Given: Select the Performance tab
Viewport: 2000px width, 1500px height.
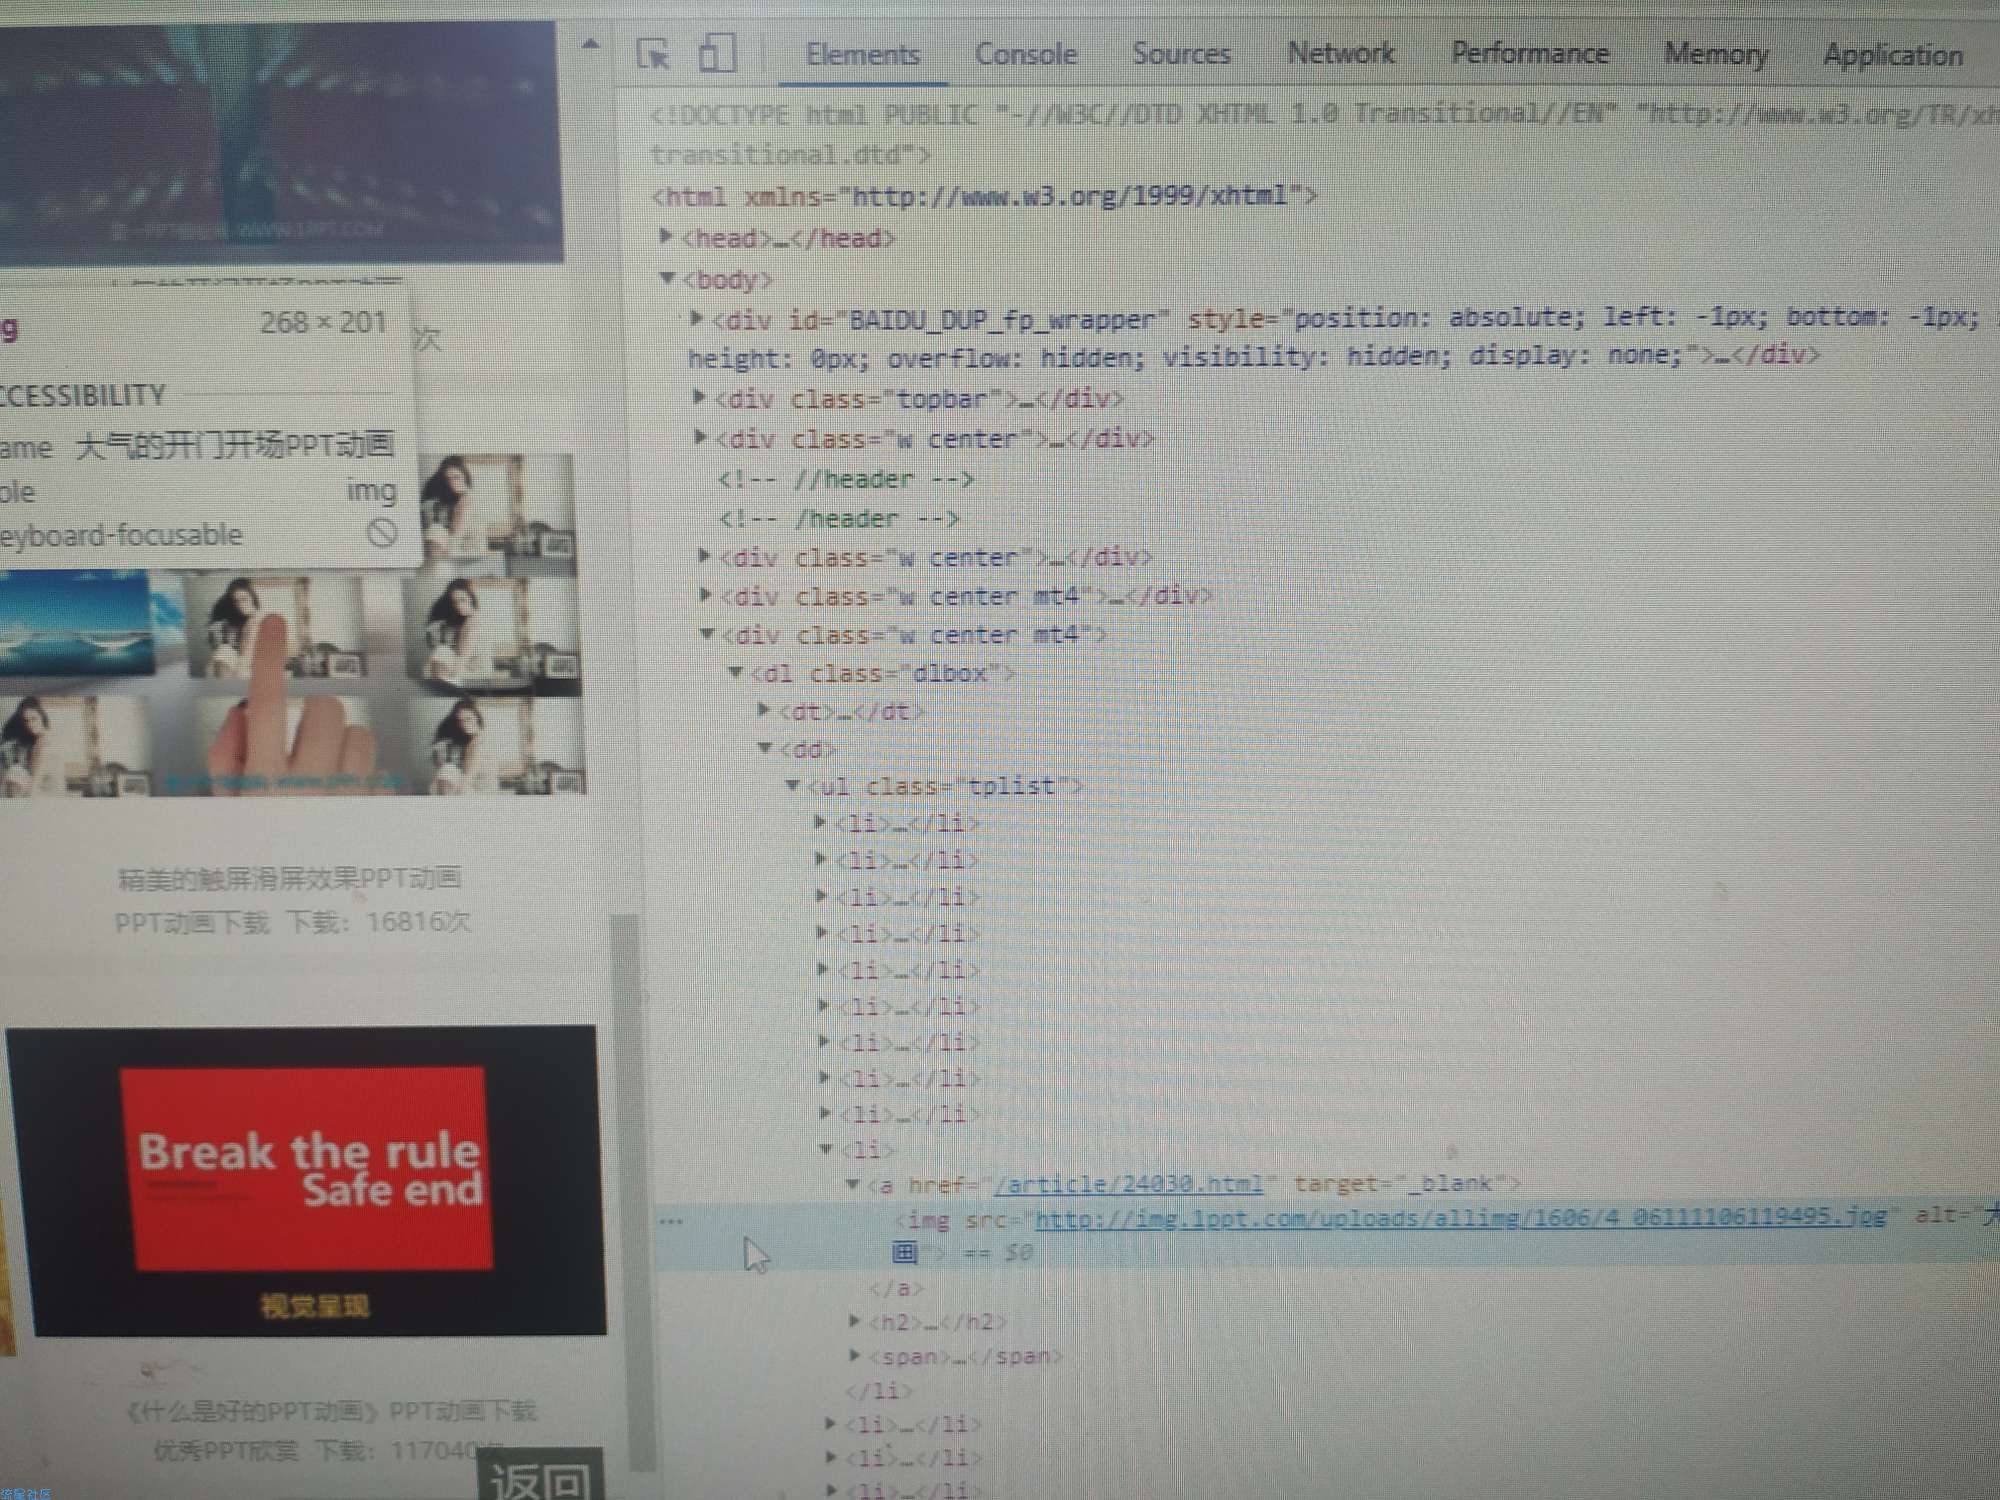Looking at the screenshot, I should tap(1529, 53).
